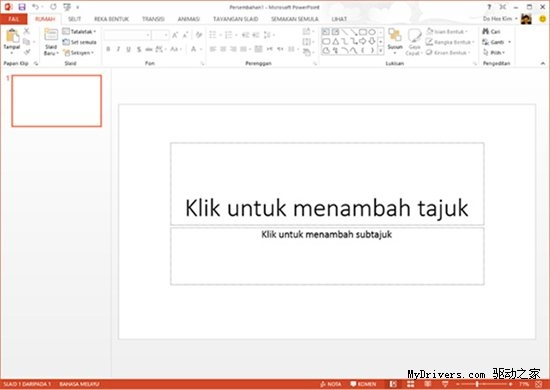
Task: Switch to the SELIT ribbon tab
Action: (74, 19)
